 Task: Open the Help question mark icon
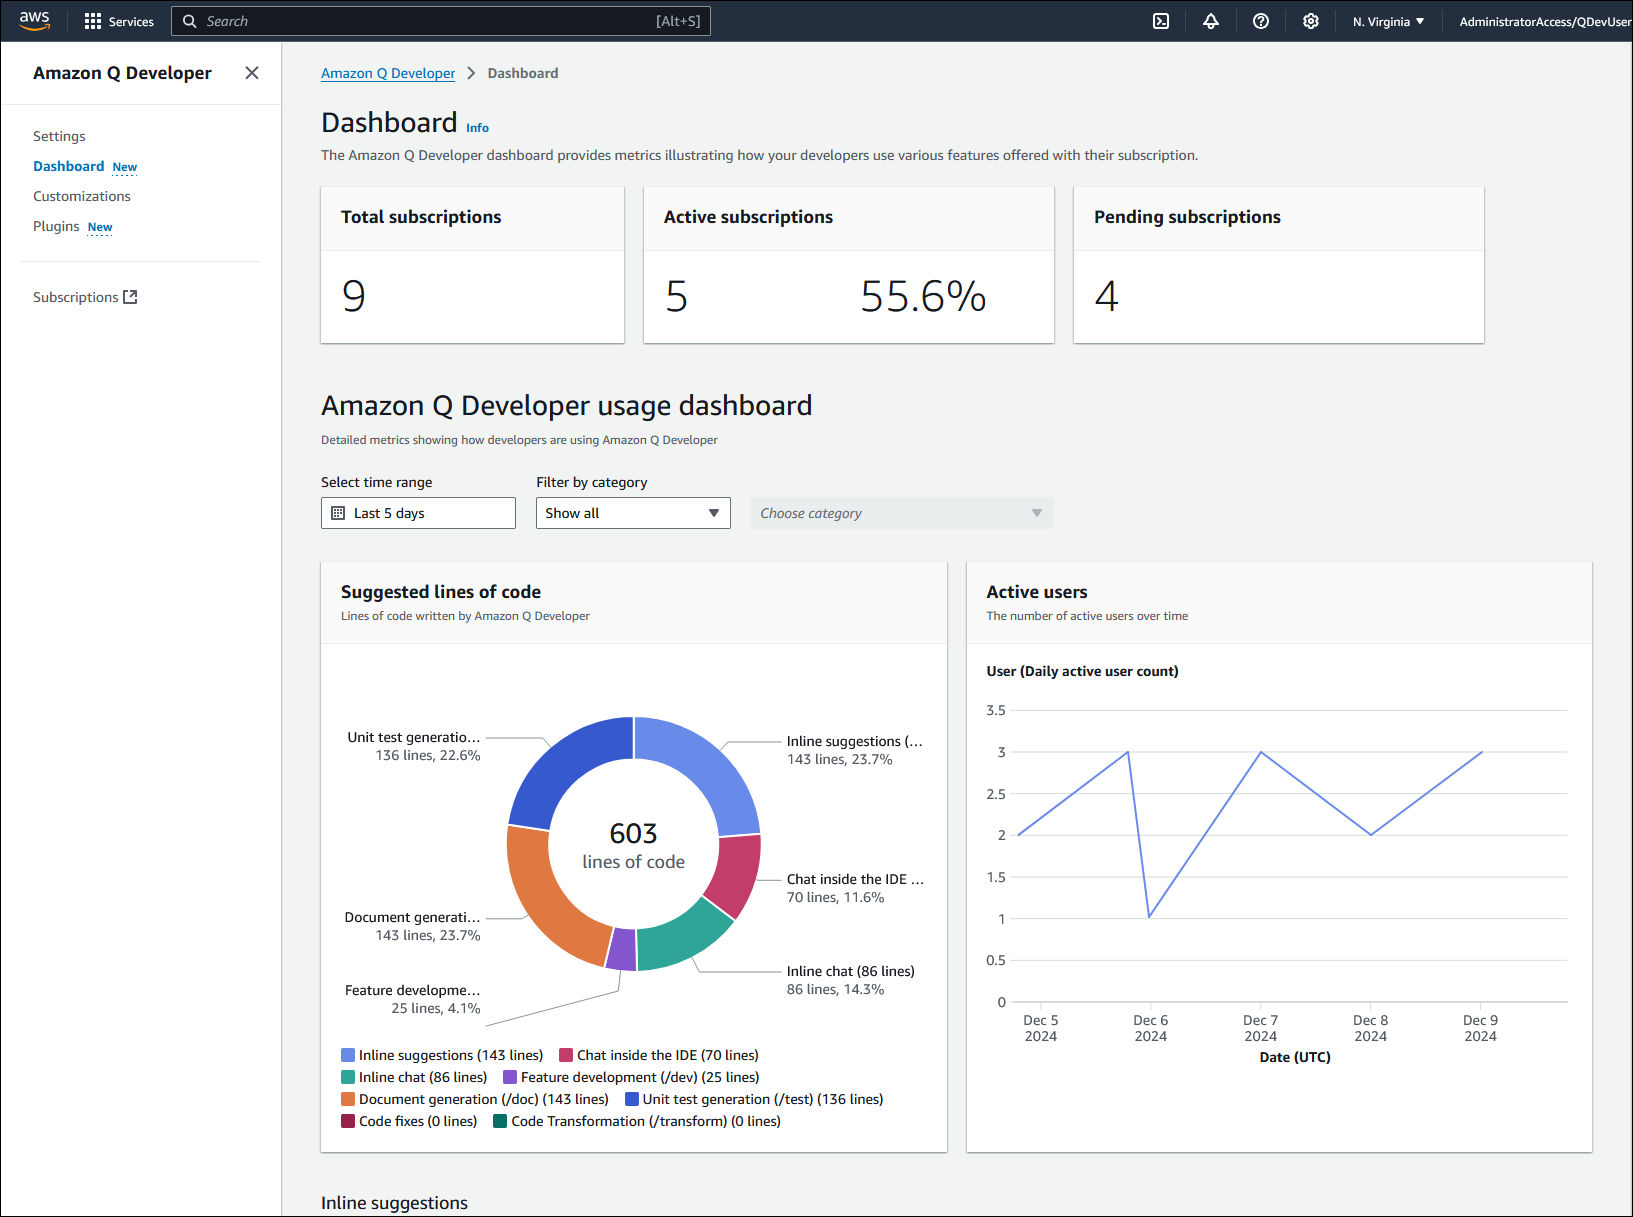pyautogui.click(x=1260, y=20)
